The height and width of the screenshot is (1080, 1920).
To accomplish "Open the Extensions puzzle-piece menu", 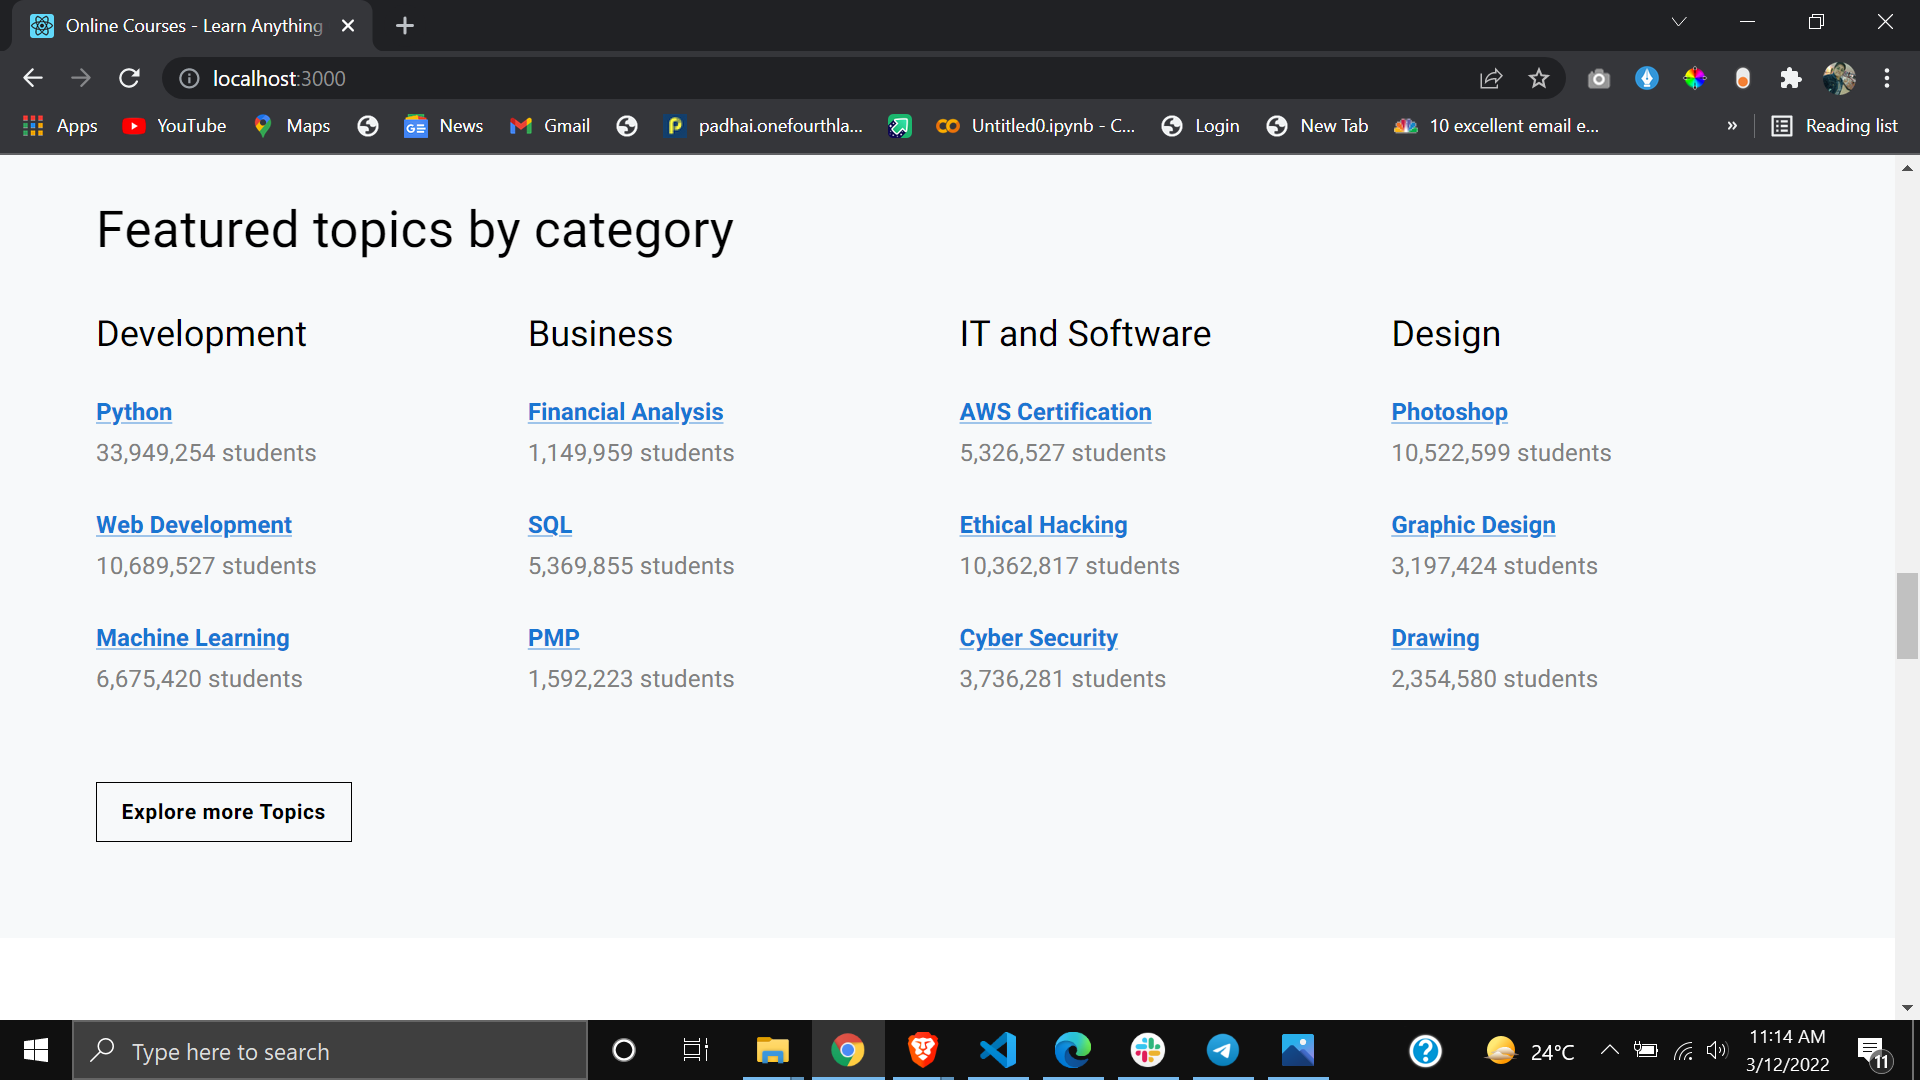I will point(1791,78).
